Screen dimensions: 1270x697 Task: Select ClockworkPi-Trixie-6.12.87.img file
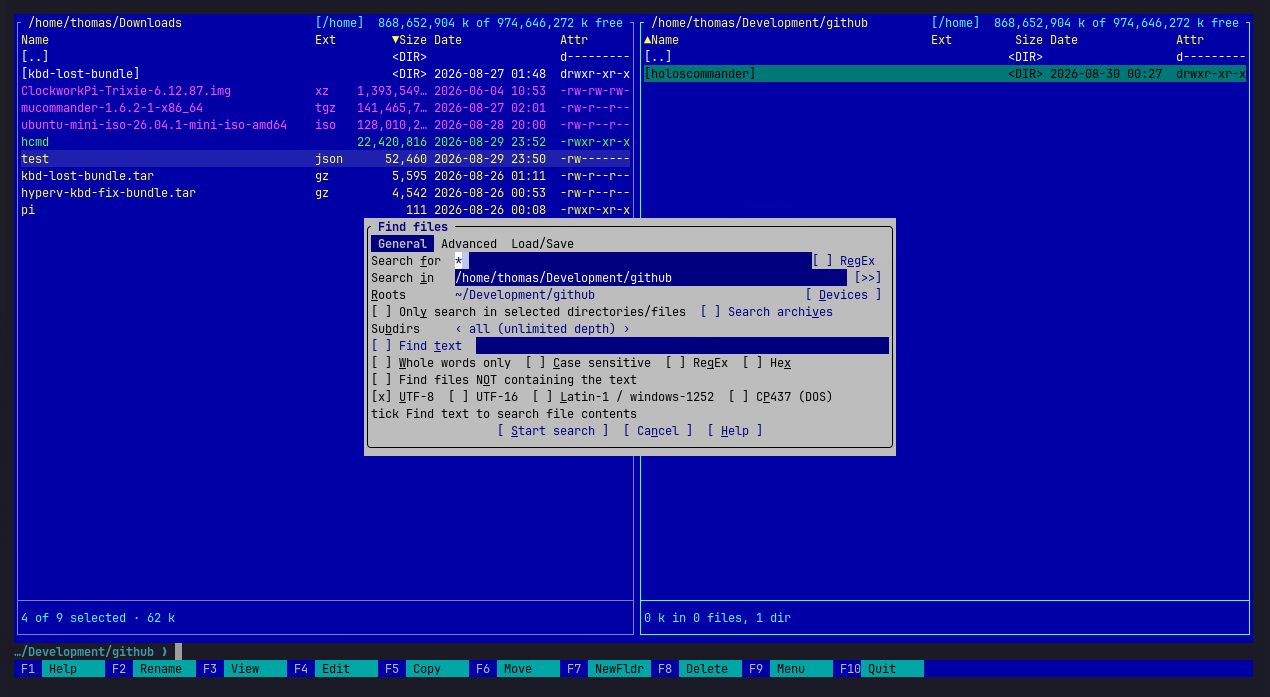point(325,91)
